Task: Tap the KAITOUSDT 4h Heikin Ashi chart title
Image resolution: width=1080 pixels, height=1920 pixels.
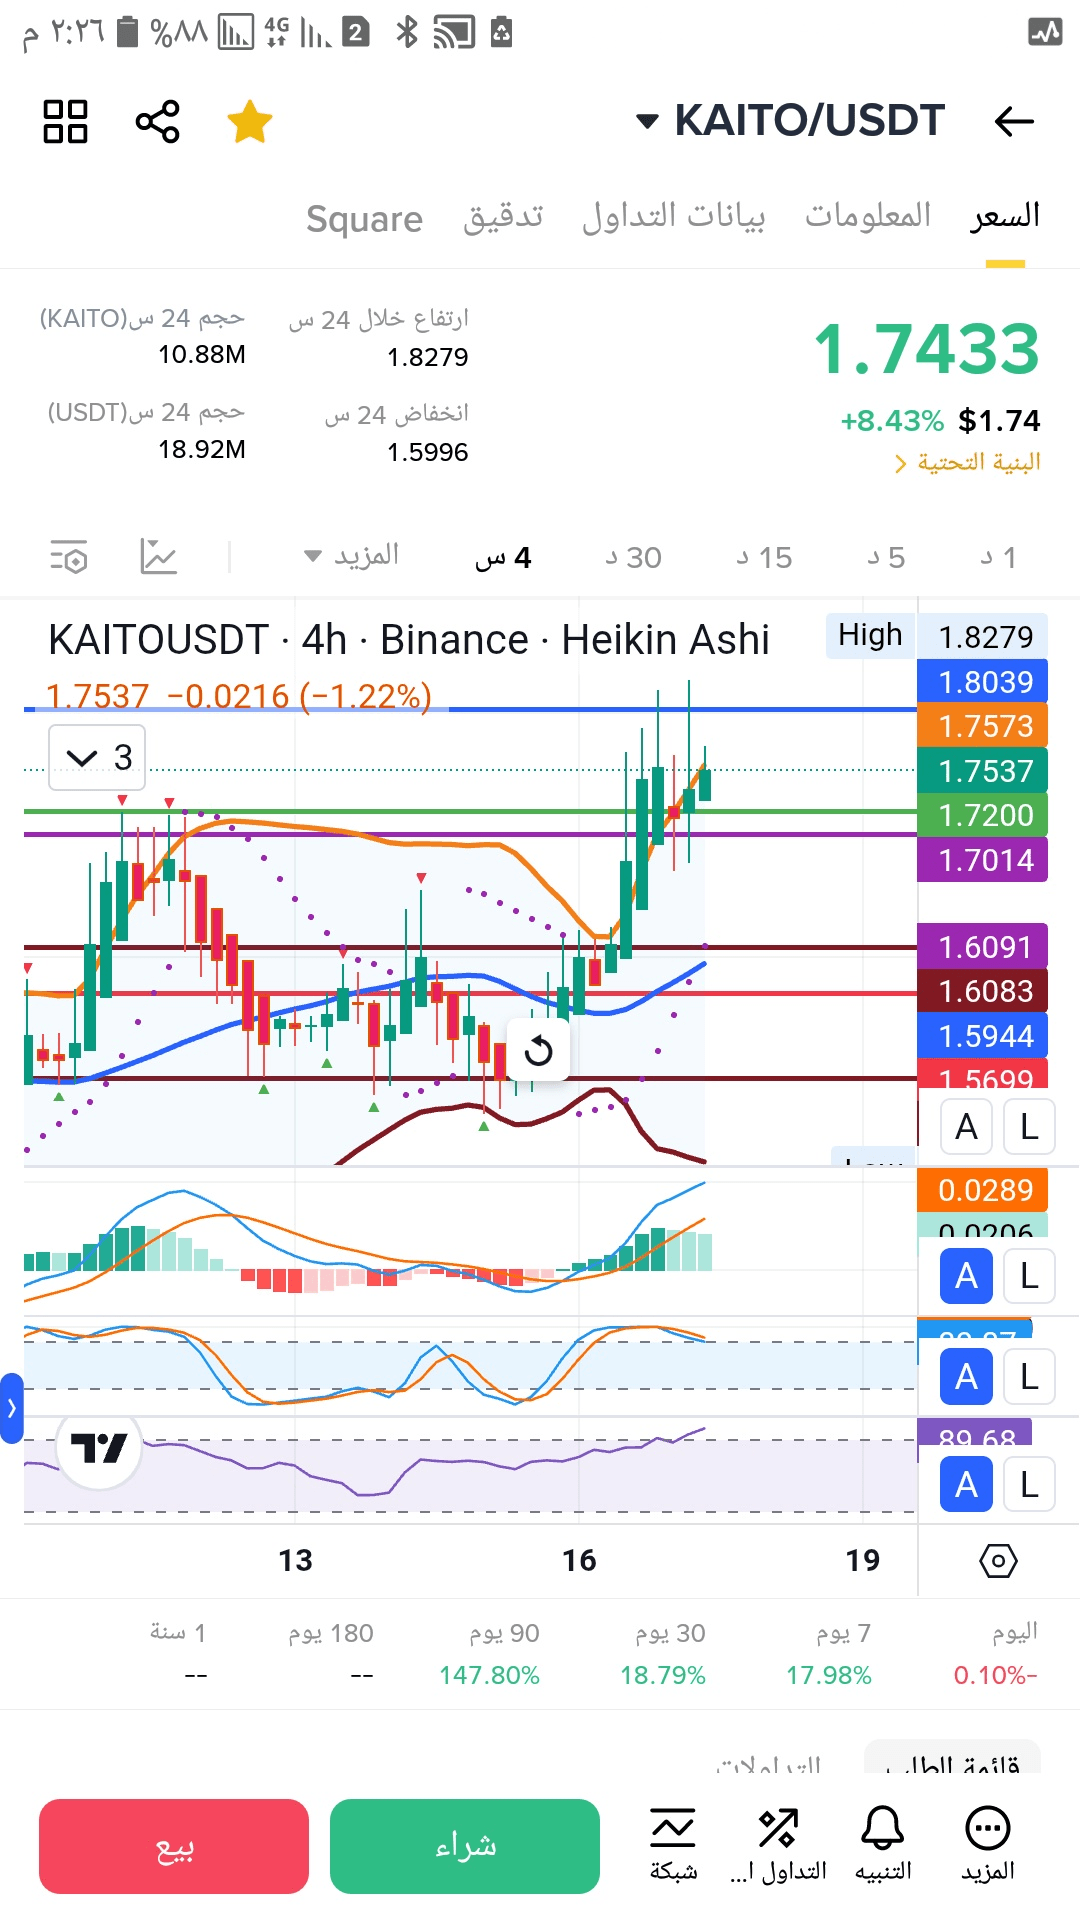Action: [x=409, y=640]
